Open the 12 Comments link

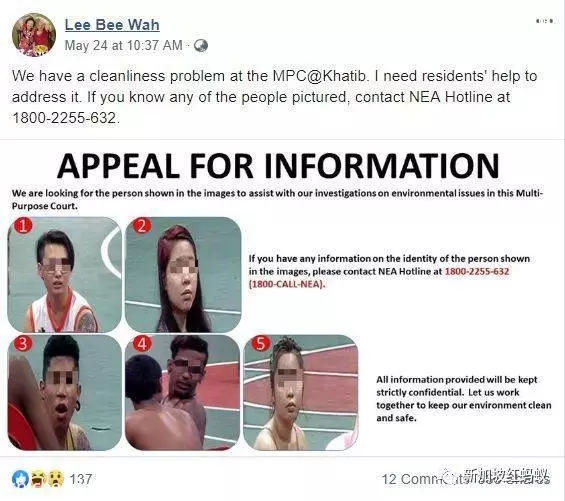tap(422, 479)
